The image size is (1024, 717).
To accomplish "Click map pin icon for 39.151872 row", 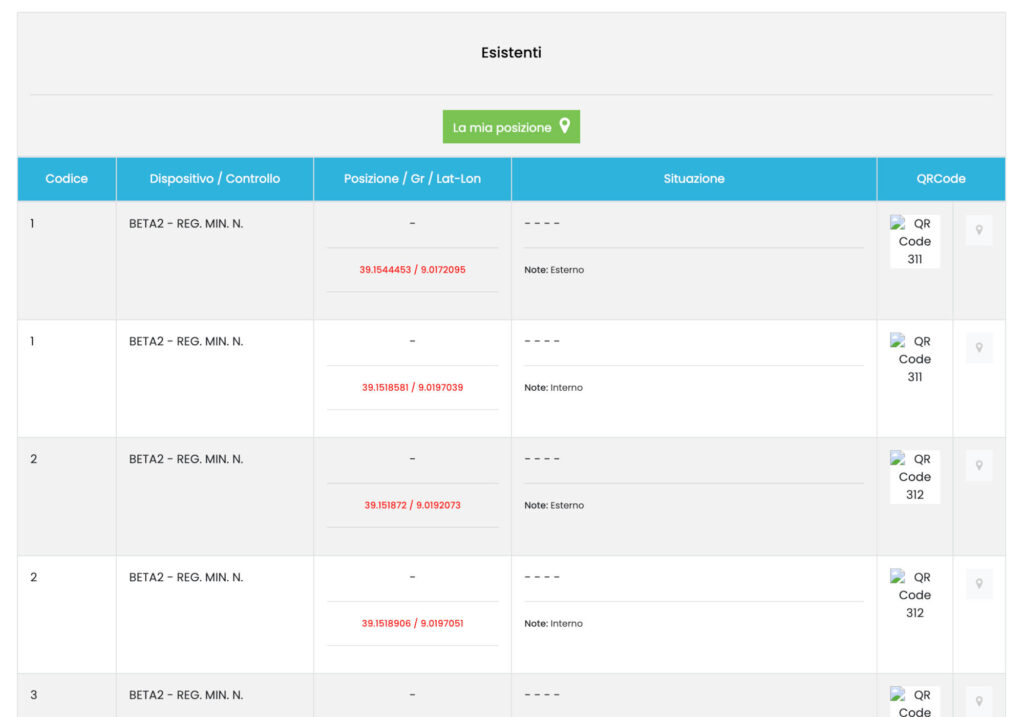I will click(978, 466).
